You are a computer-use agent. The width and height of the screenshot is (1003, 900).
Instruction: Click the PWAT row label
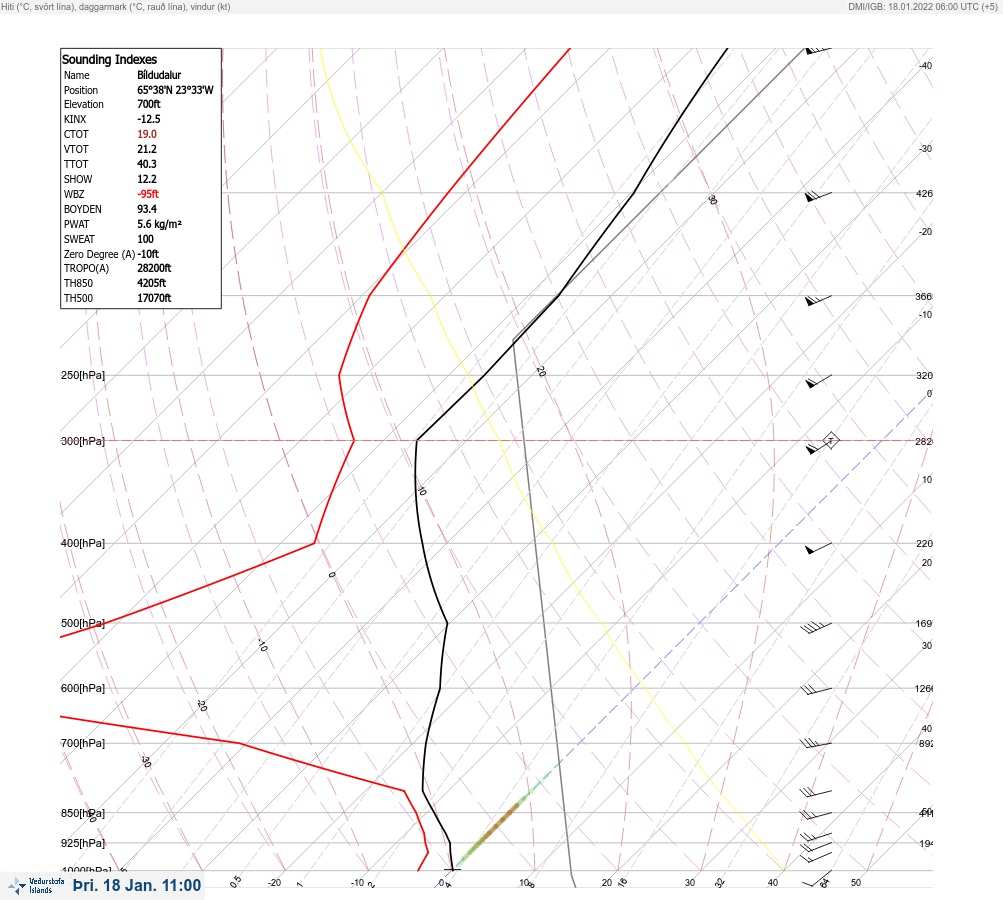coord(76,224)
